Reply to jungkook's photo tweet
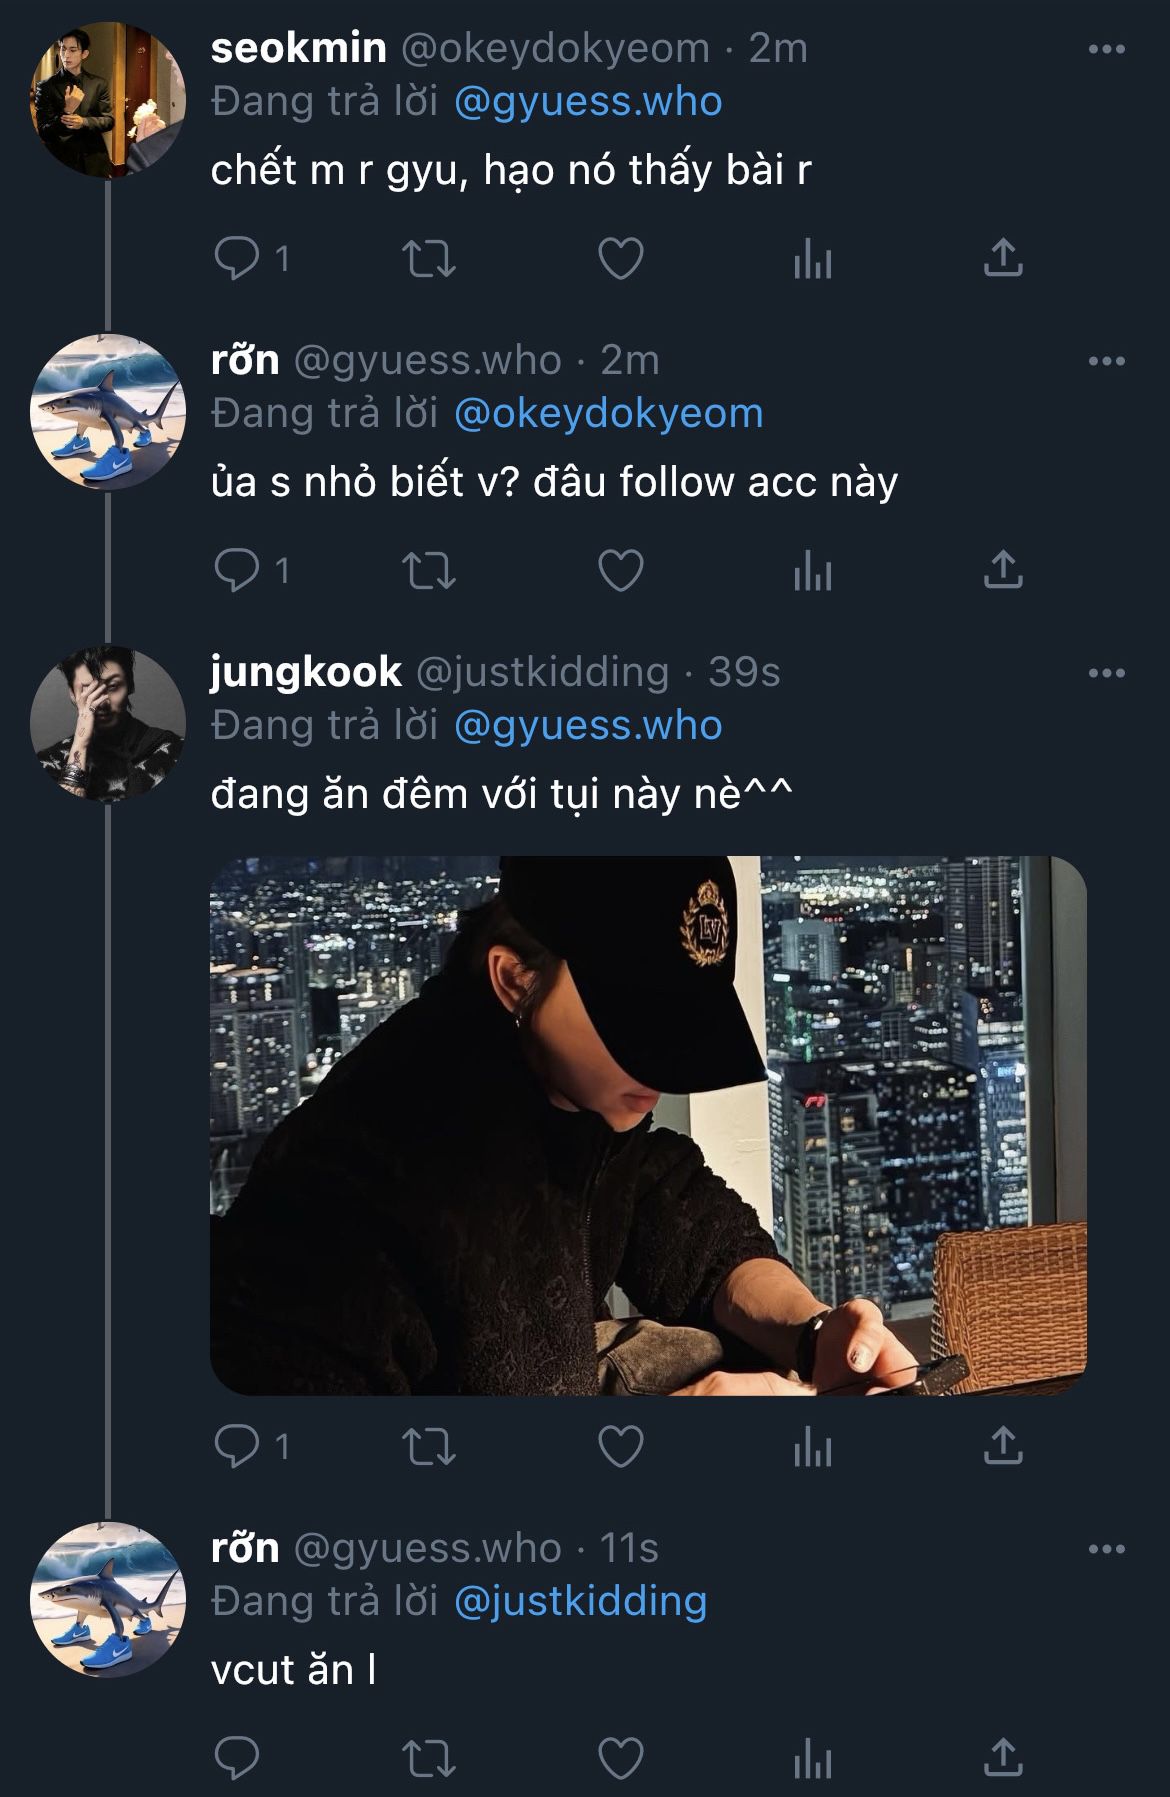Screen dimensions: 1170x1797 tap(238, 1446)
